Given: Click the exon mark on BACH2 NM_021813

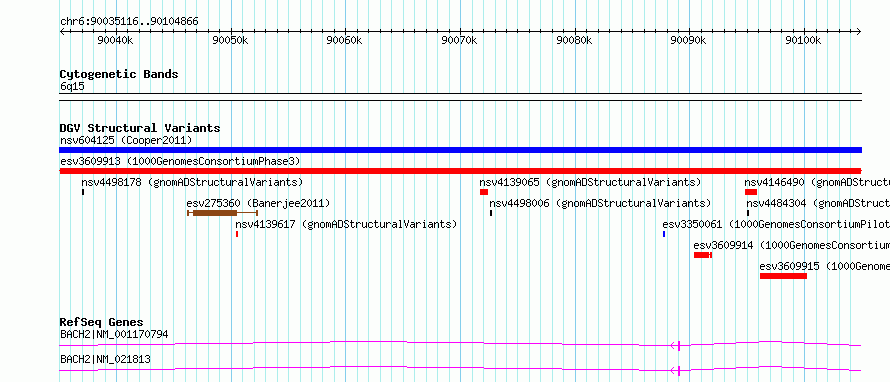Looking at the screenshot, I should (679, 371).
